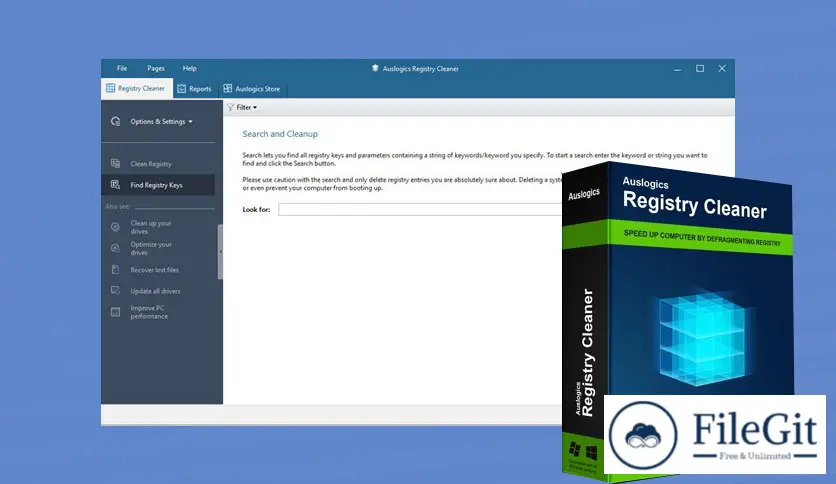The image size is (836, 484).
Task: Click the Auslogics Store tab icon
Action: tap(228, 88)
